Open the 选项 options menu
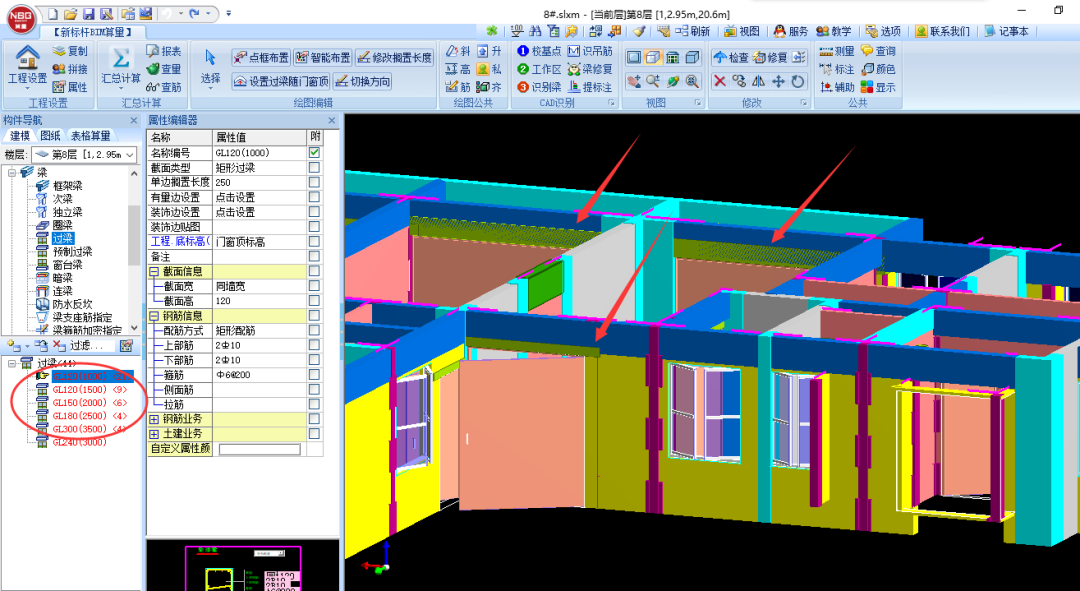The height and width of the screenshot is (591, 1080). coord(883,31)
